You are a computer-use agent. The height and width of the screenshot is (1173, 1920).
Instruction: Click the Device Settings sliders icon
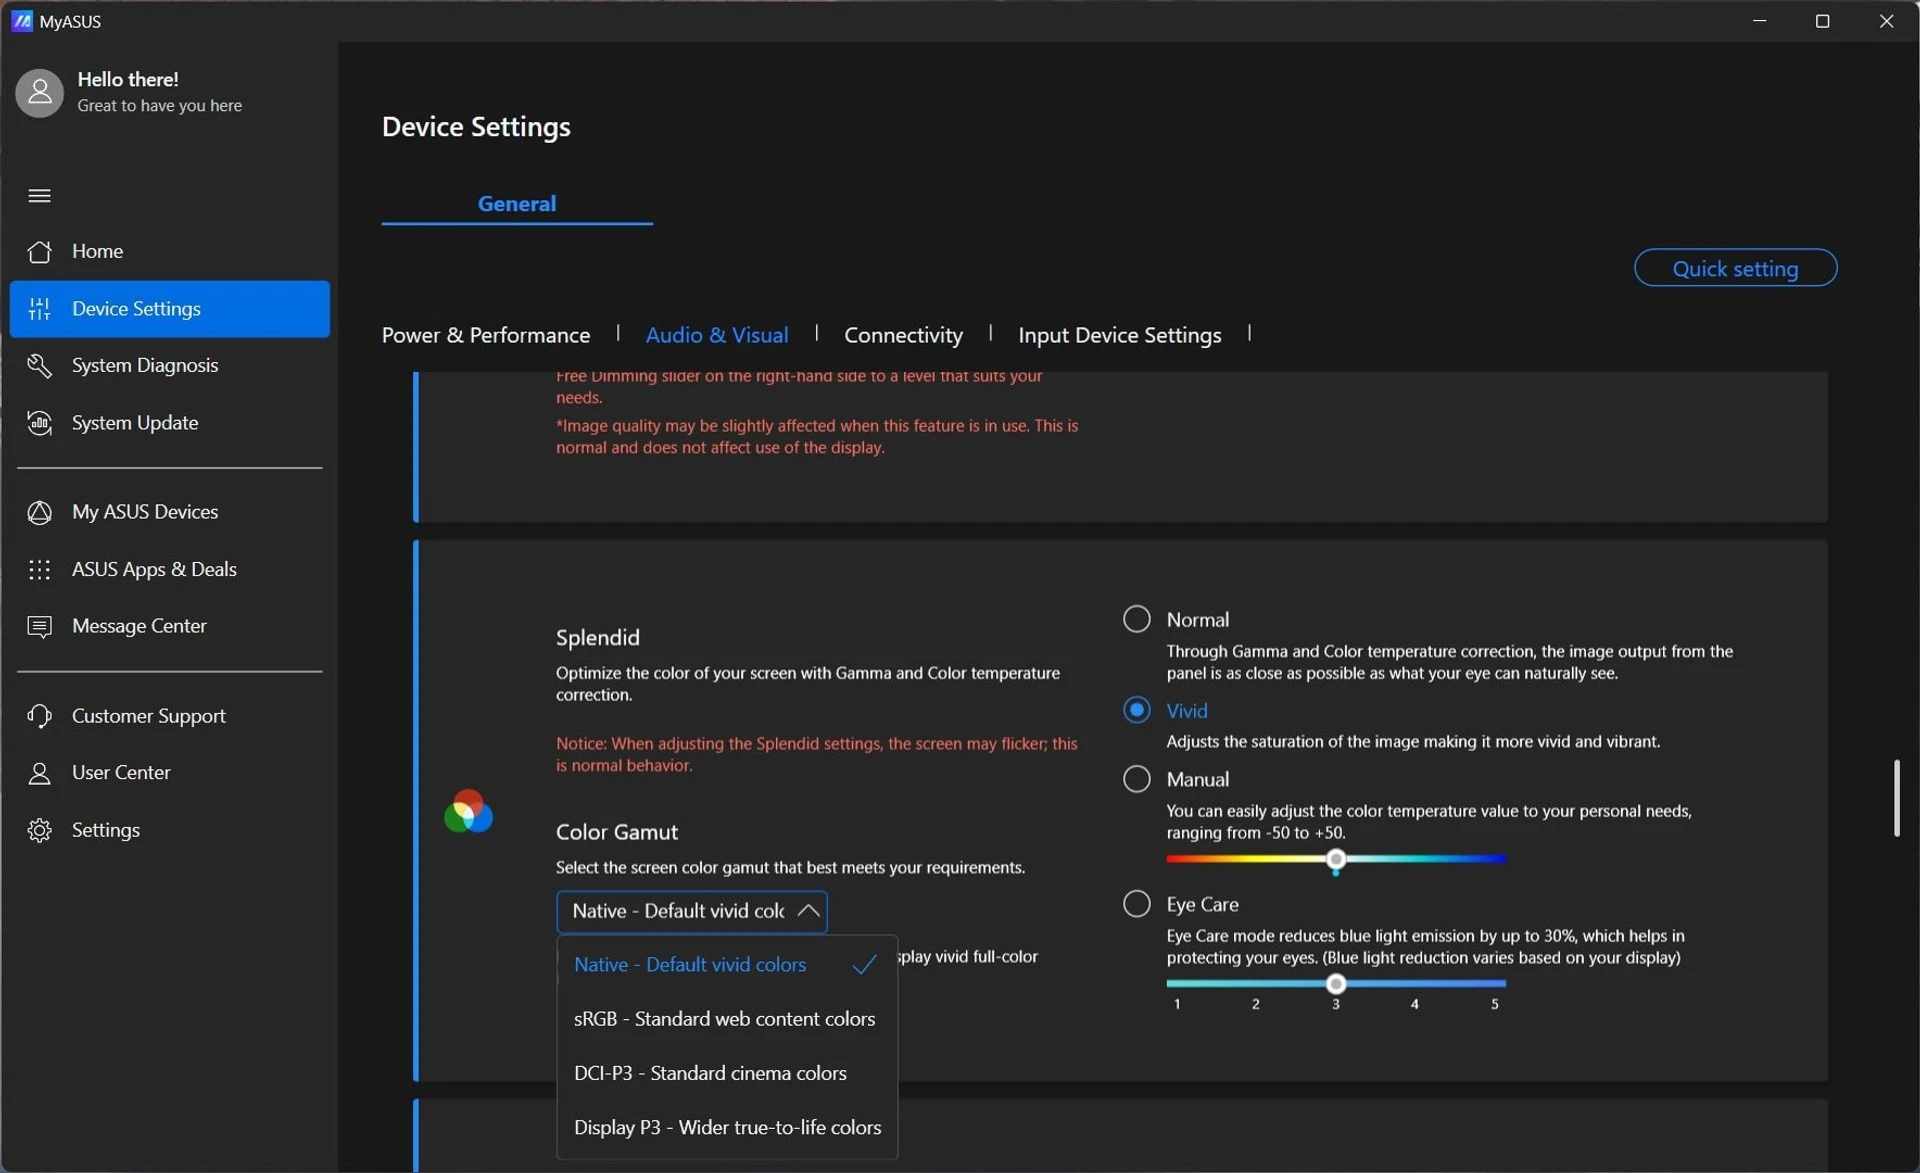40,309
